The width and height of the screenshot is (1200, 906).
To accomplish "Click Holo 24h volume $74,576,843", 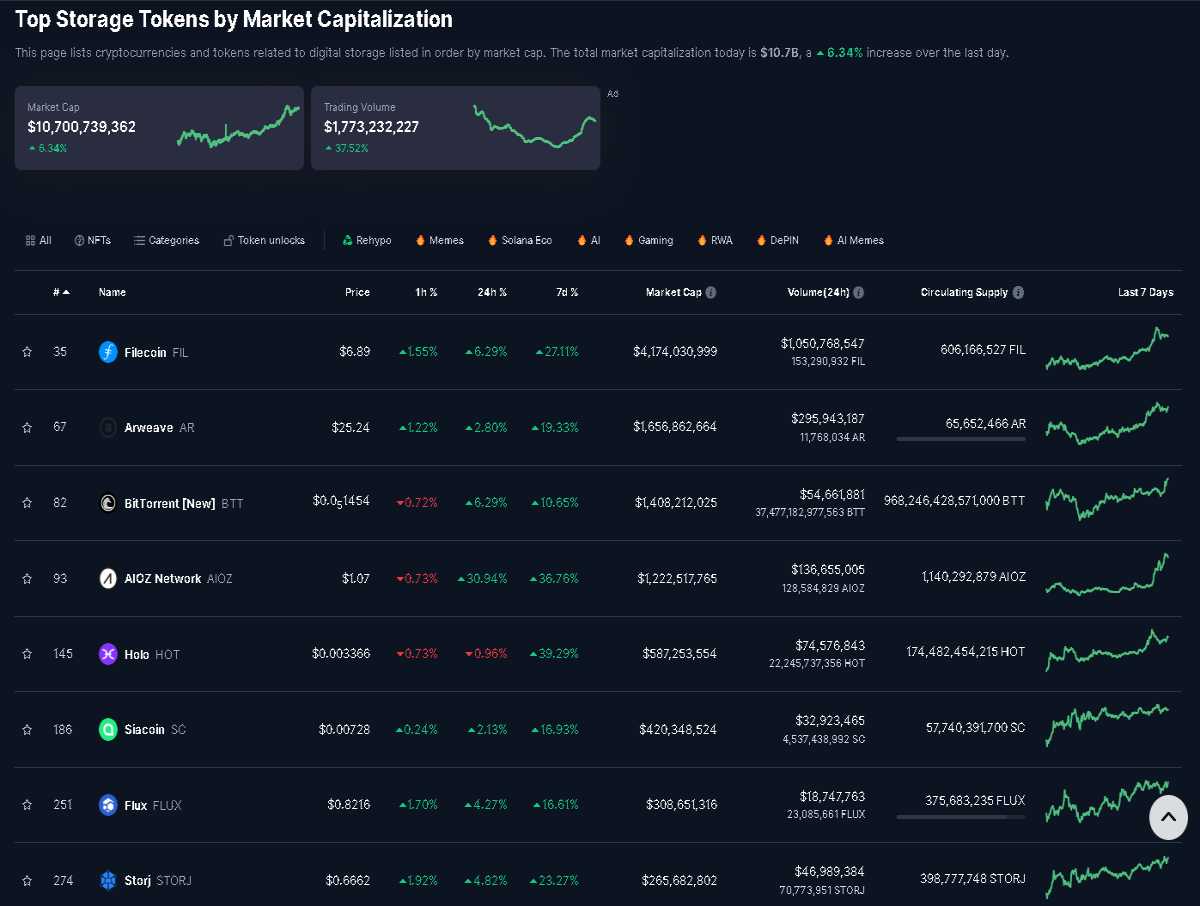I will (x=828, y=645).
